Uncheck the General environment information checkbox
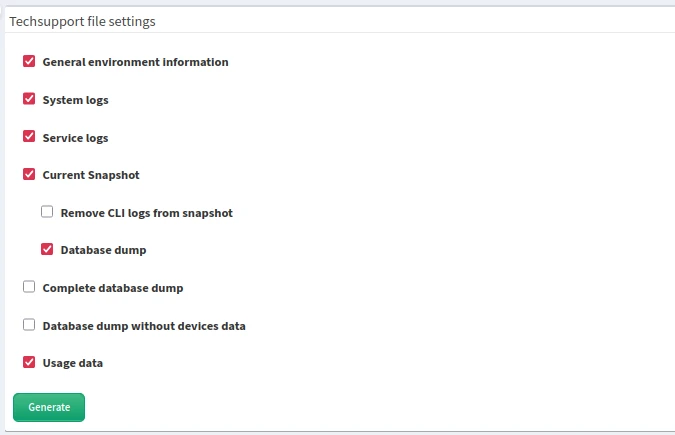Image resolution: width=675 pixels, height=435 pixels. [x=29, y=62]
